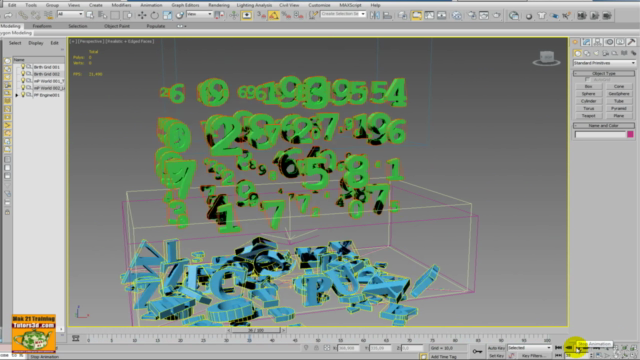Click the key lock selection icon
This screenshot has height=360, width=640.
coord(316,348)
